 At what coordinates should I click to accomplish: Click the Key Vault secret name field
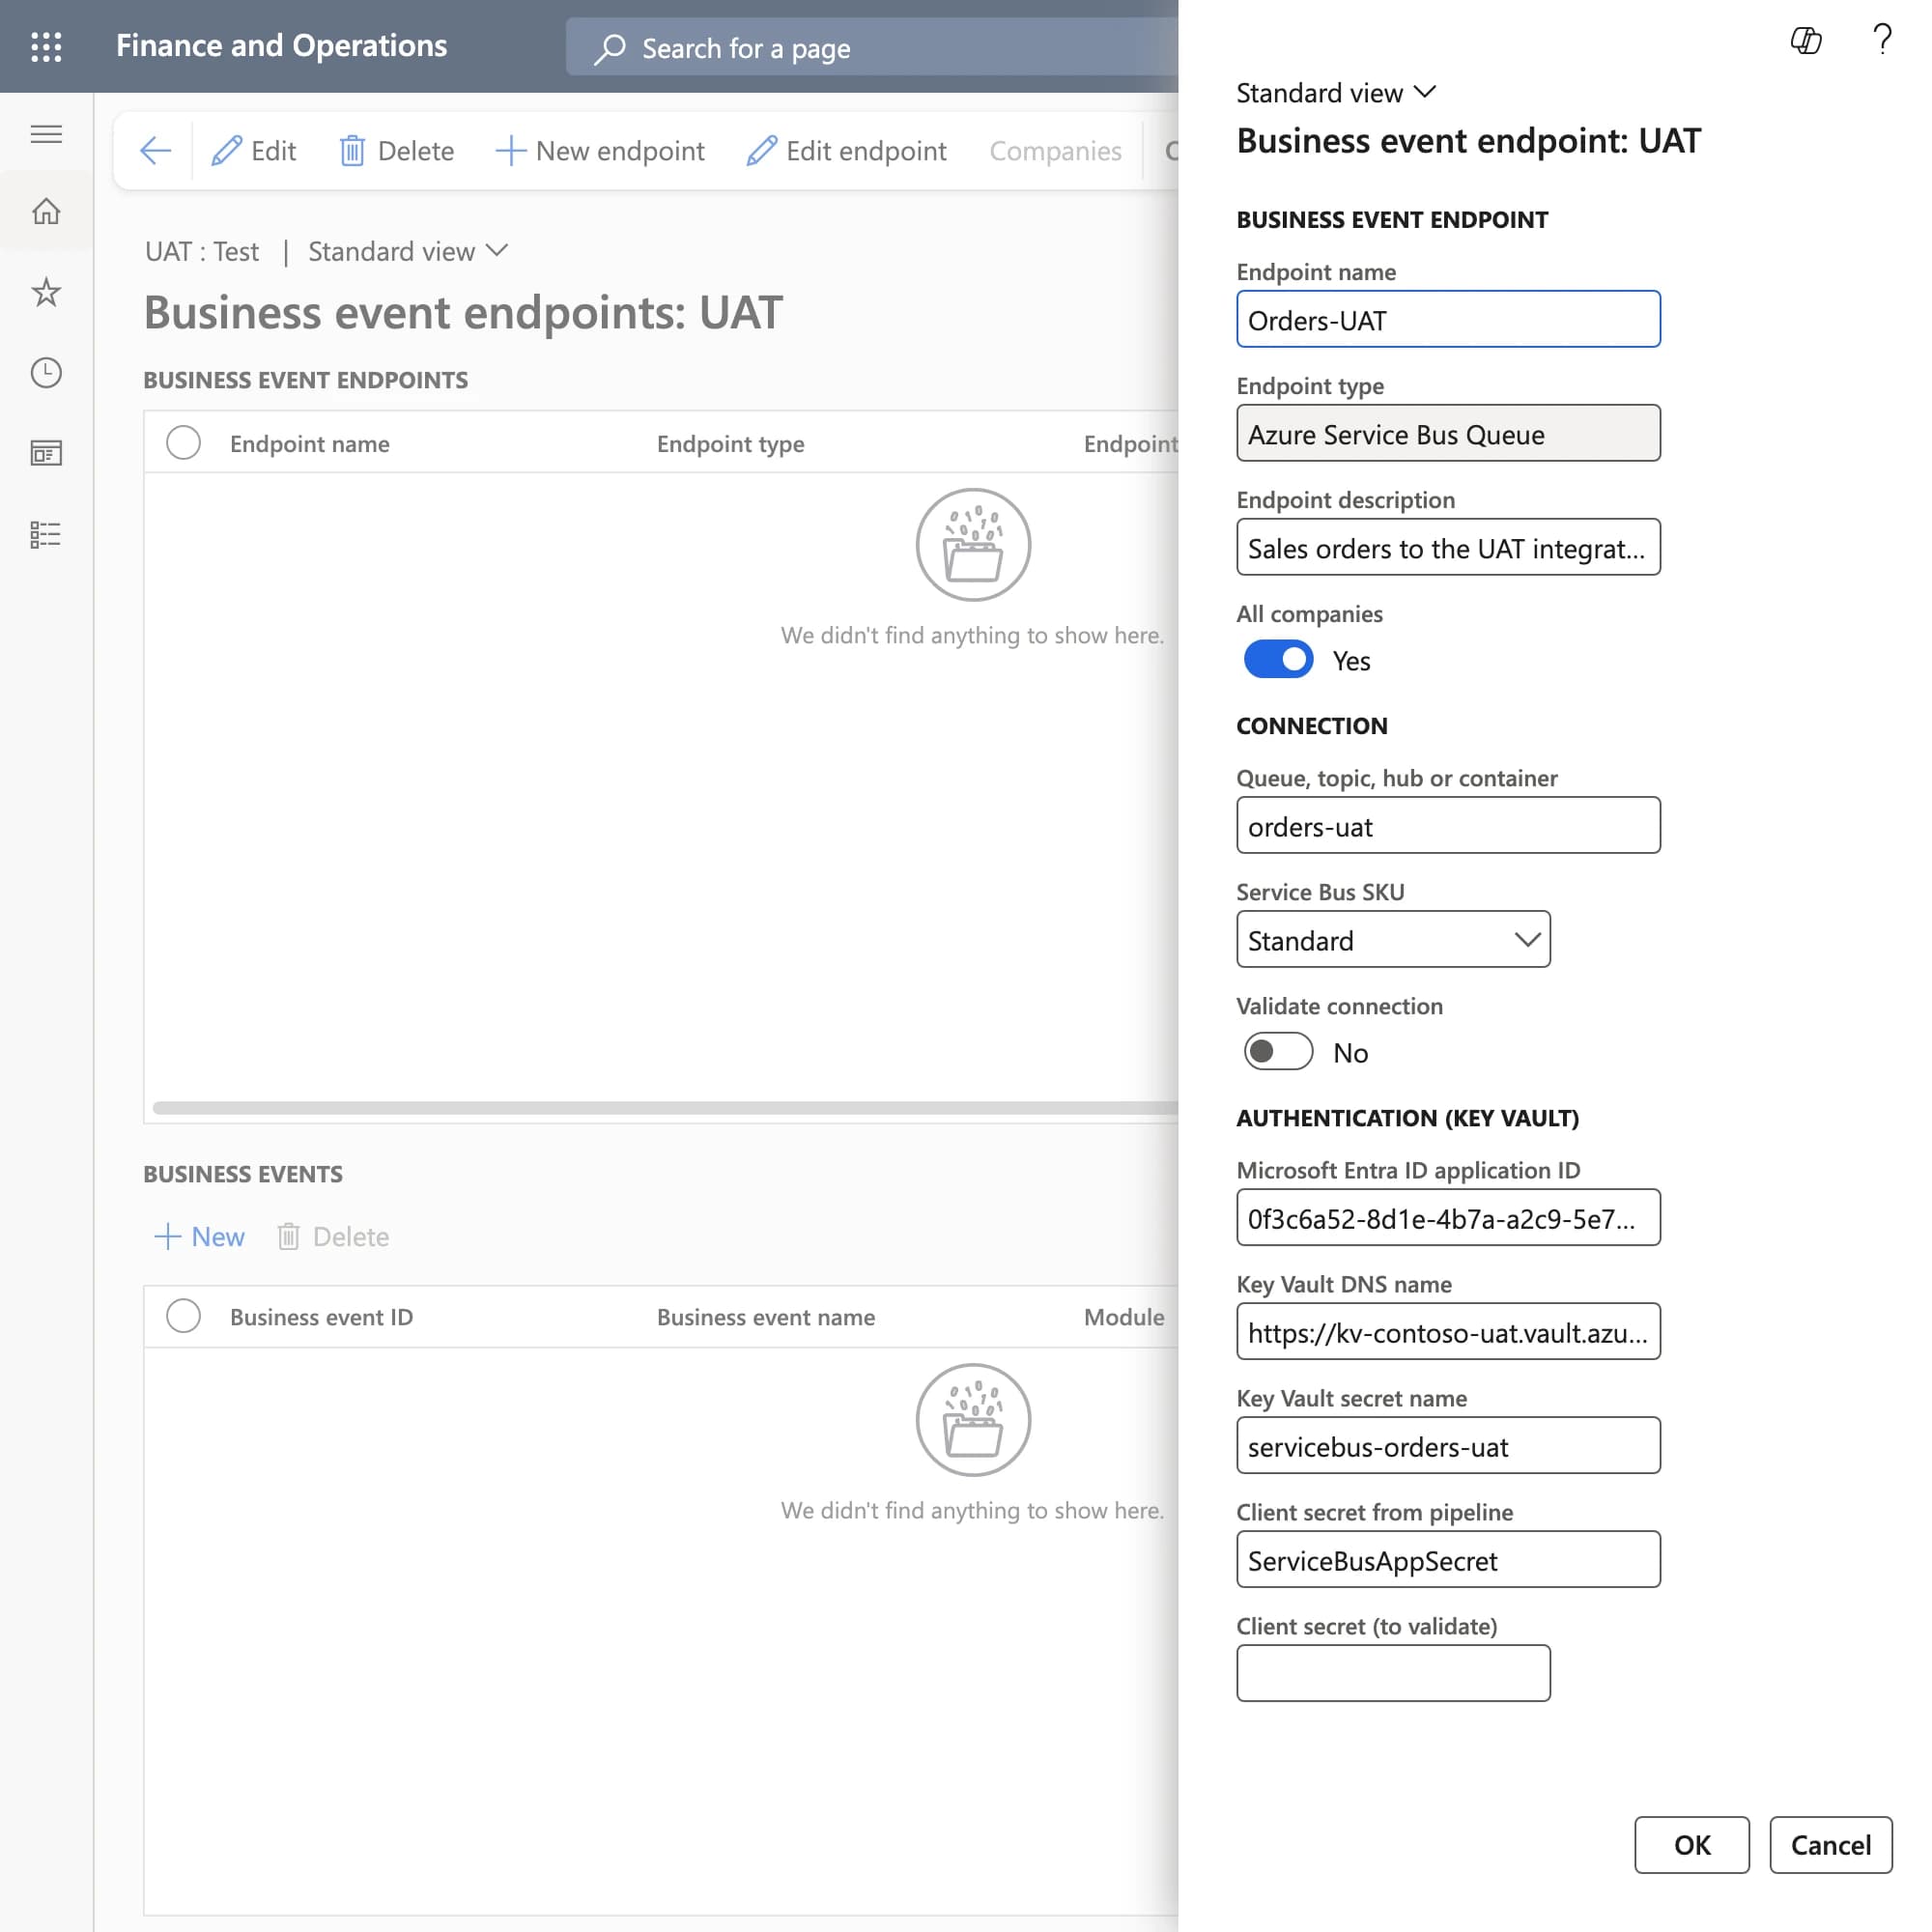1448,1445
